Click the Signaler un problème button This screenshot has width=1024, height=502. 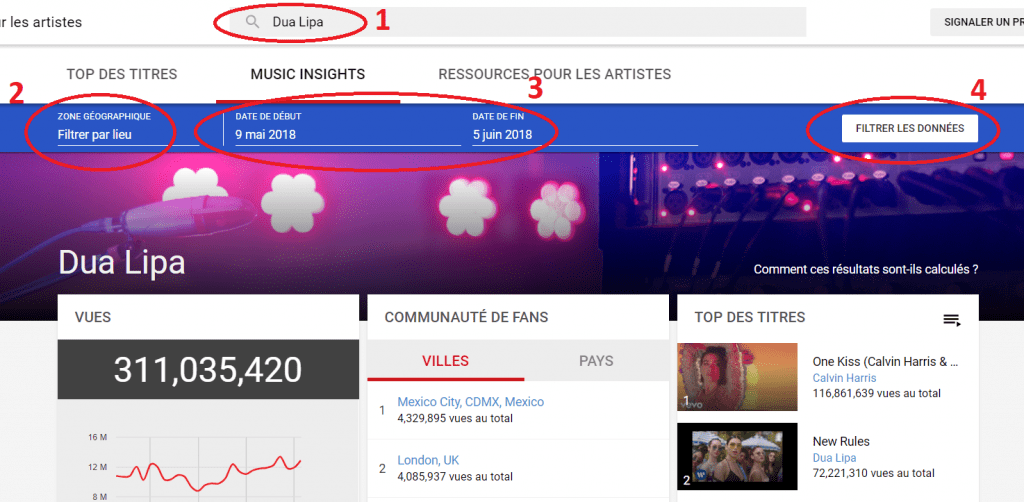tap(977, 22)
